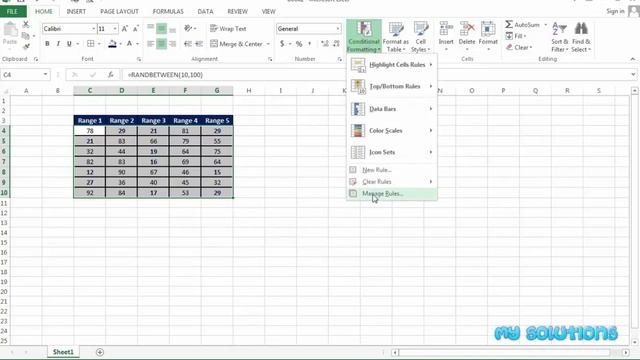This screenshot has height=360, width=640.
Task: Switch to the FORMULAS tab
Action: coord(168,11)
